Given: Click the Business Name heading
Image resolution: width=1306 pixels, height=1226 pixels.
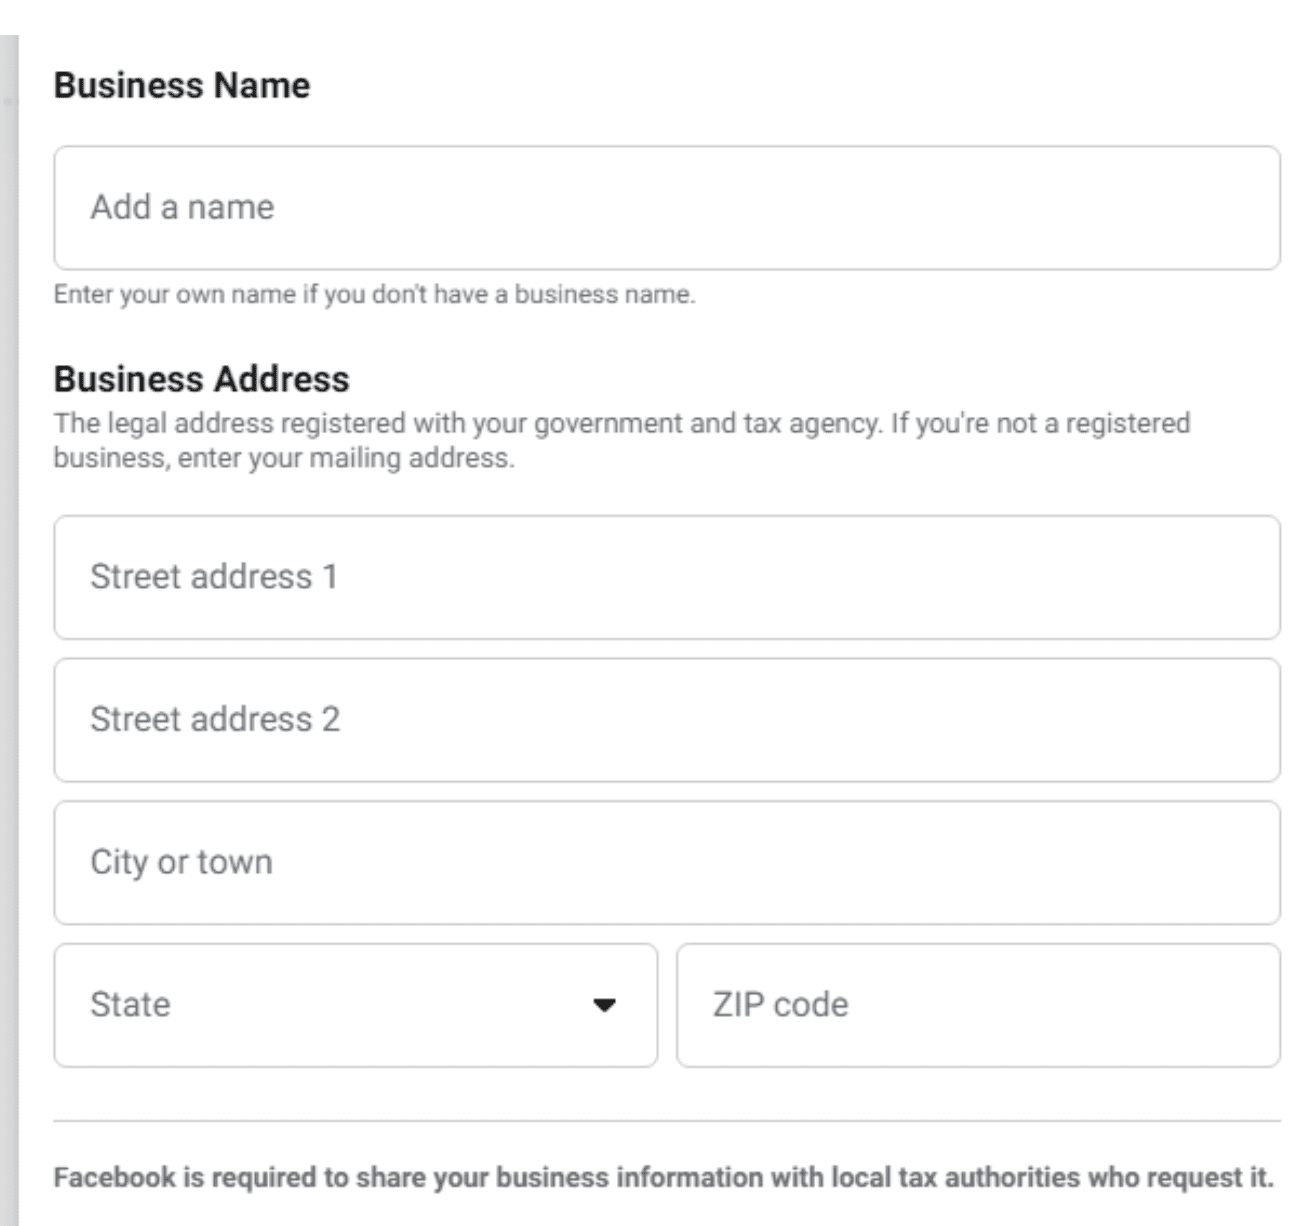Looking at the screenshot, I should [182, 85].
